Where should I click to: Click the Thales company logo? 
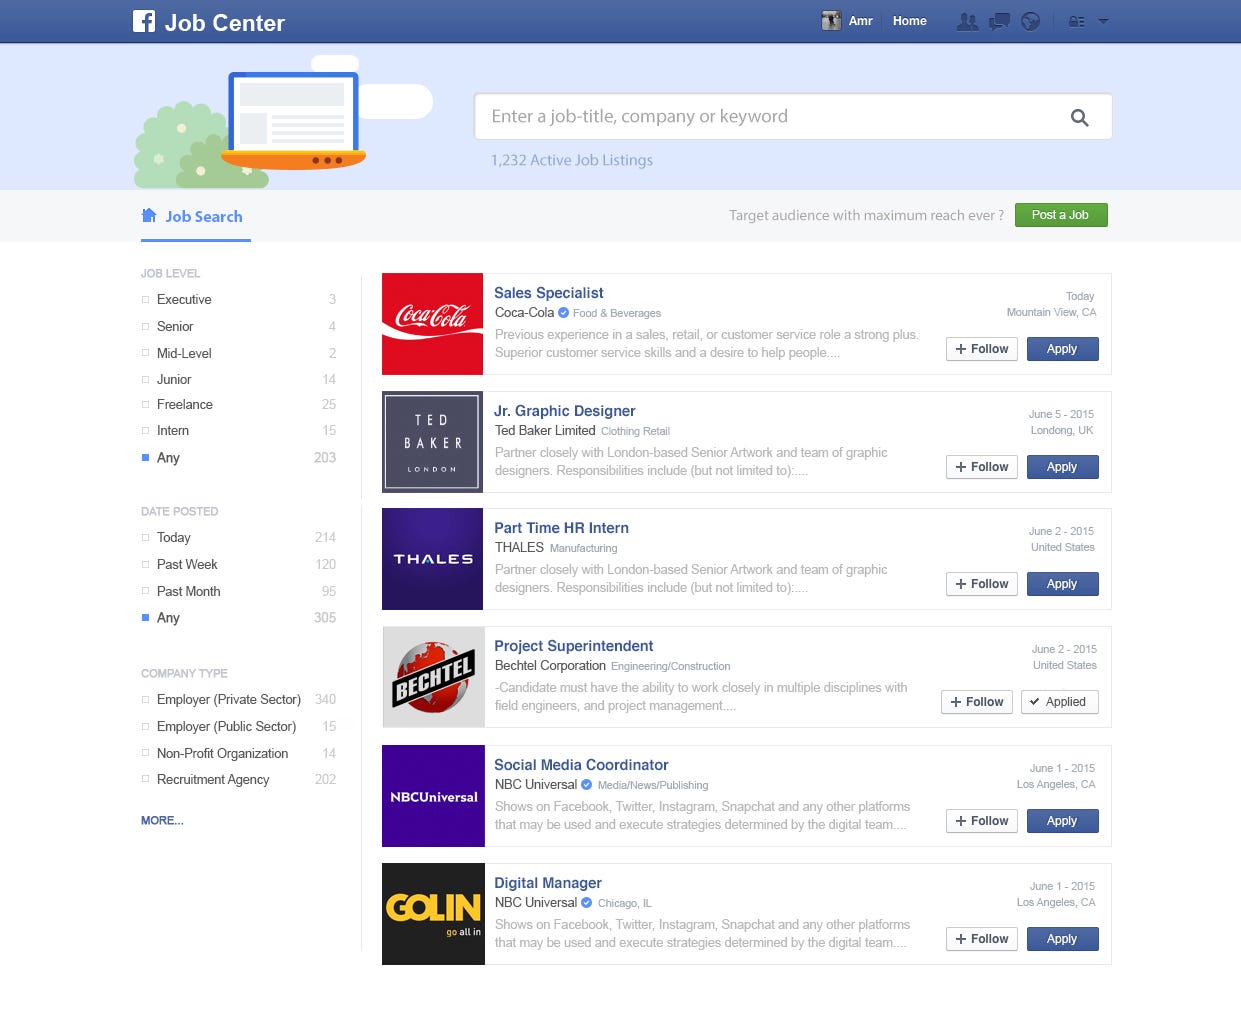432,559
